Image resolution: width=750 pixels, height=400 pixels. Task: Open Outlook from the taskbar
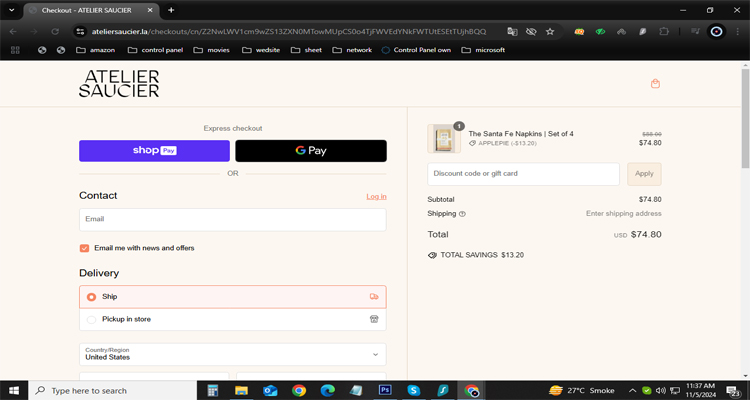[x=270, y=390]
